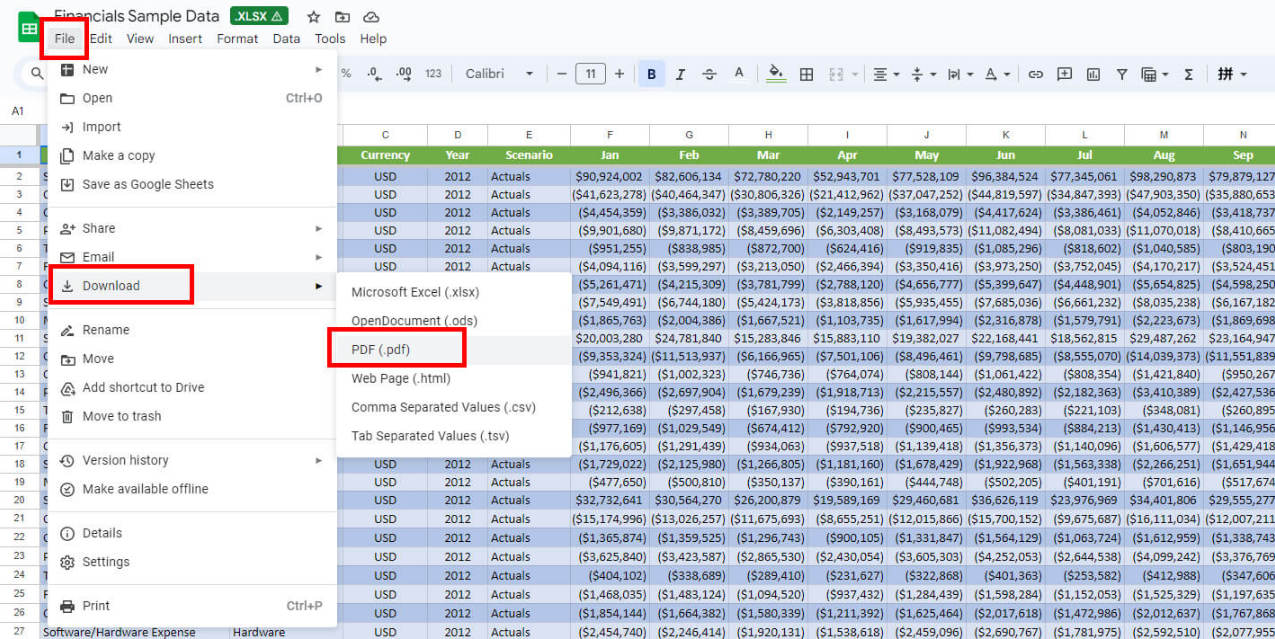Click the search menus magnifier icon
The height and width of the screenshot is (639, 1275).
(37, 74)
